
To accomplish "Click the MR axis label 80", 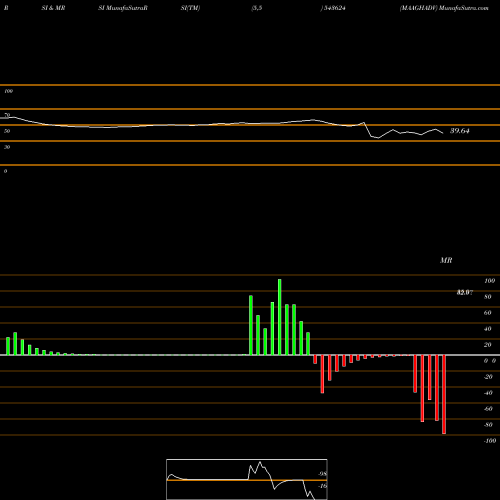I will (x=488, y=297).
